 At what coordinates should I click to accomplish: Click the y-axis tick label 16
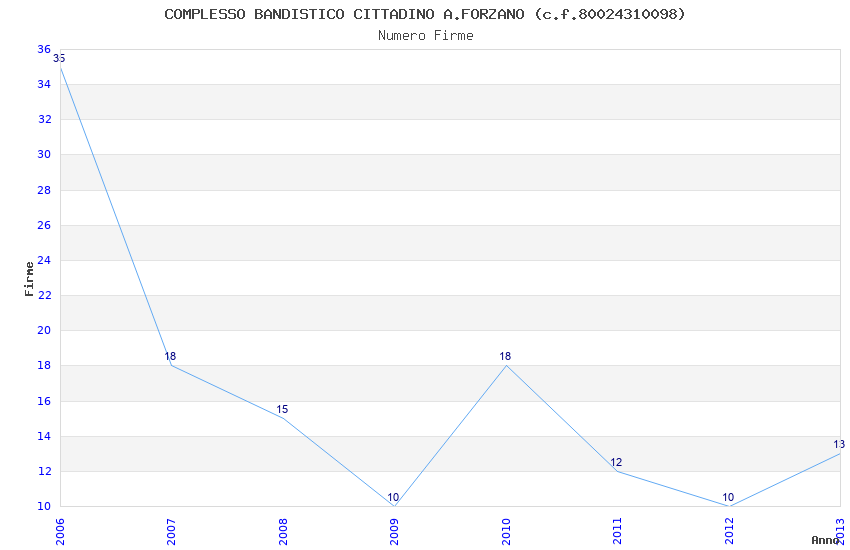(44, 402)
